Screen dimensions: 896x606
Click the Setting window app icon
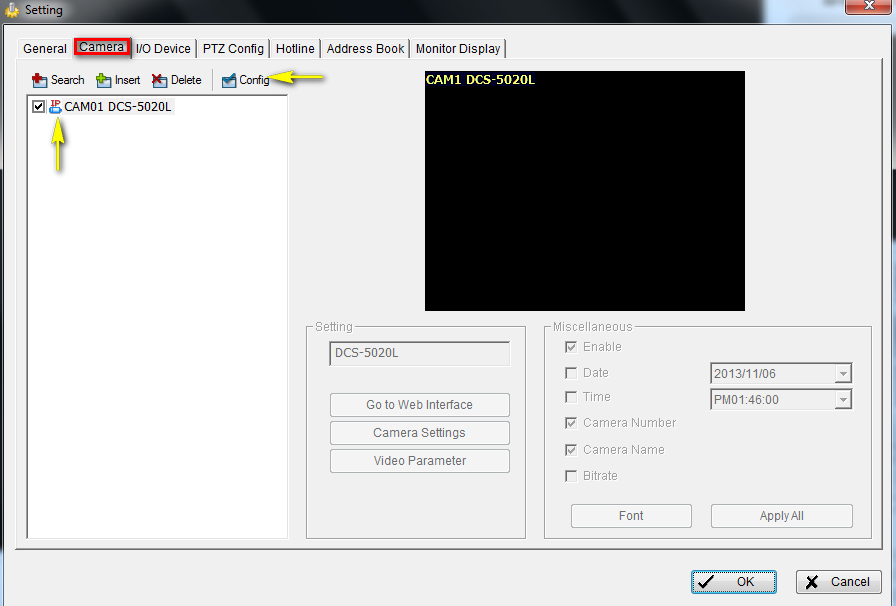pos(11,10)
